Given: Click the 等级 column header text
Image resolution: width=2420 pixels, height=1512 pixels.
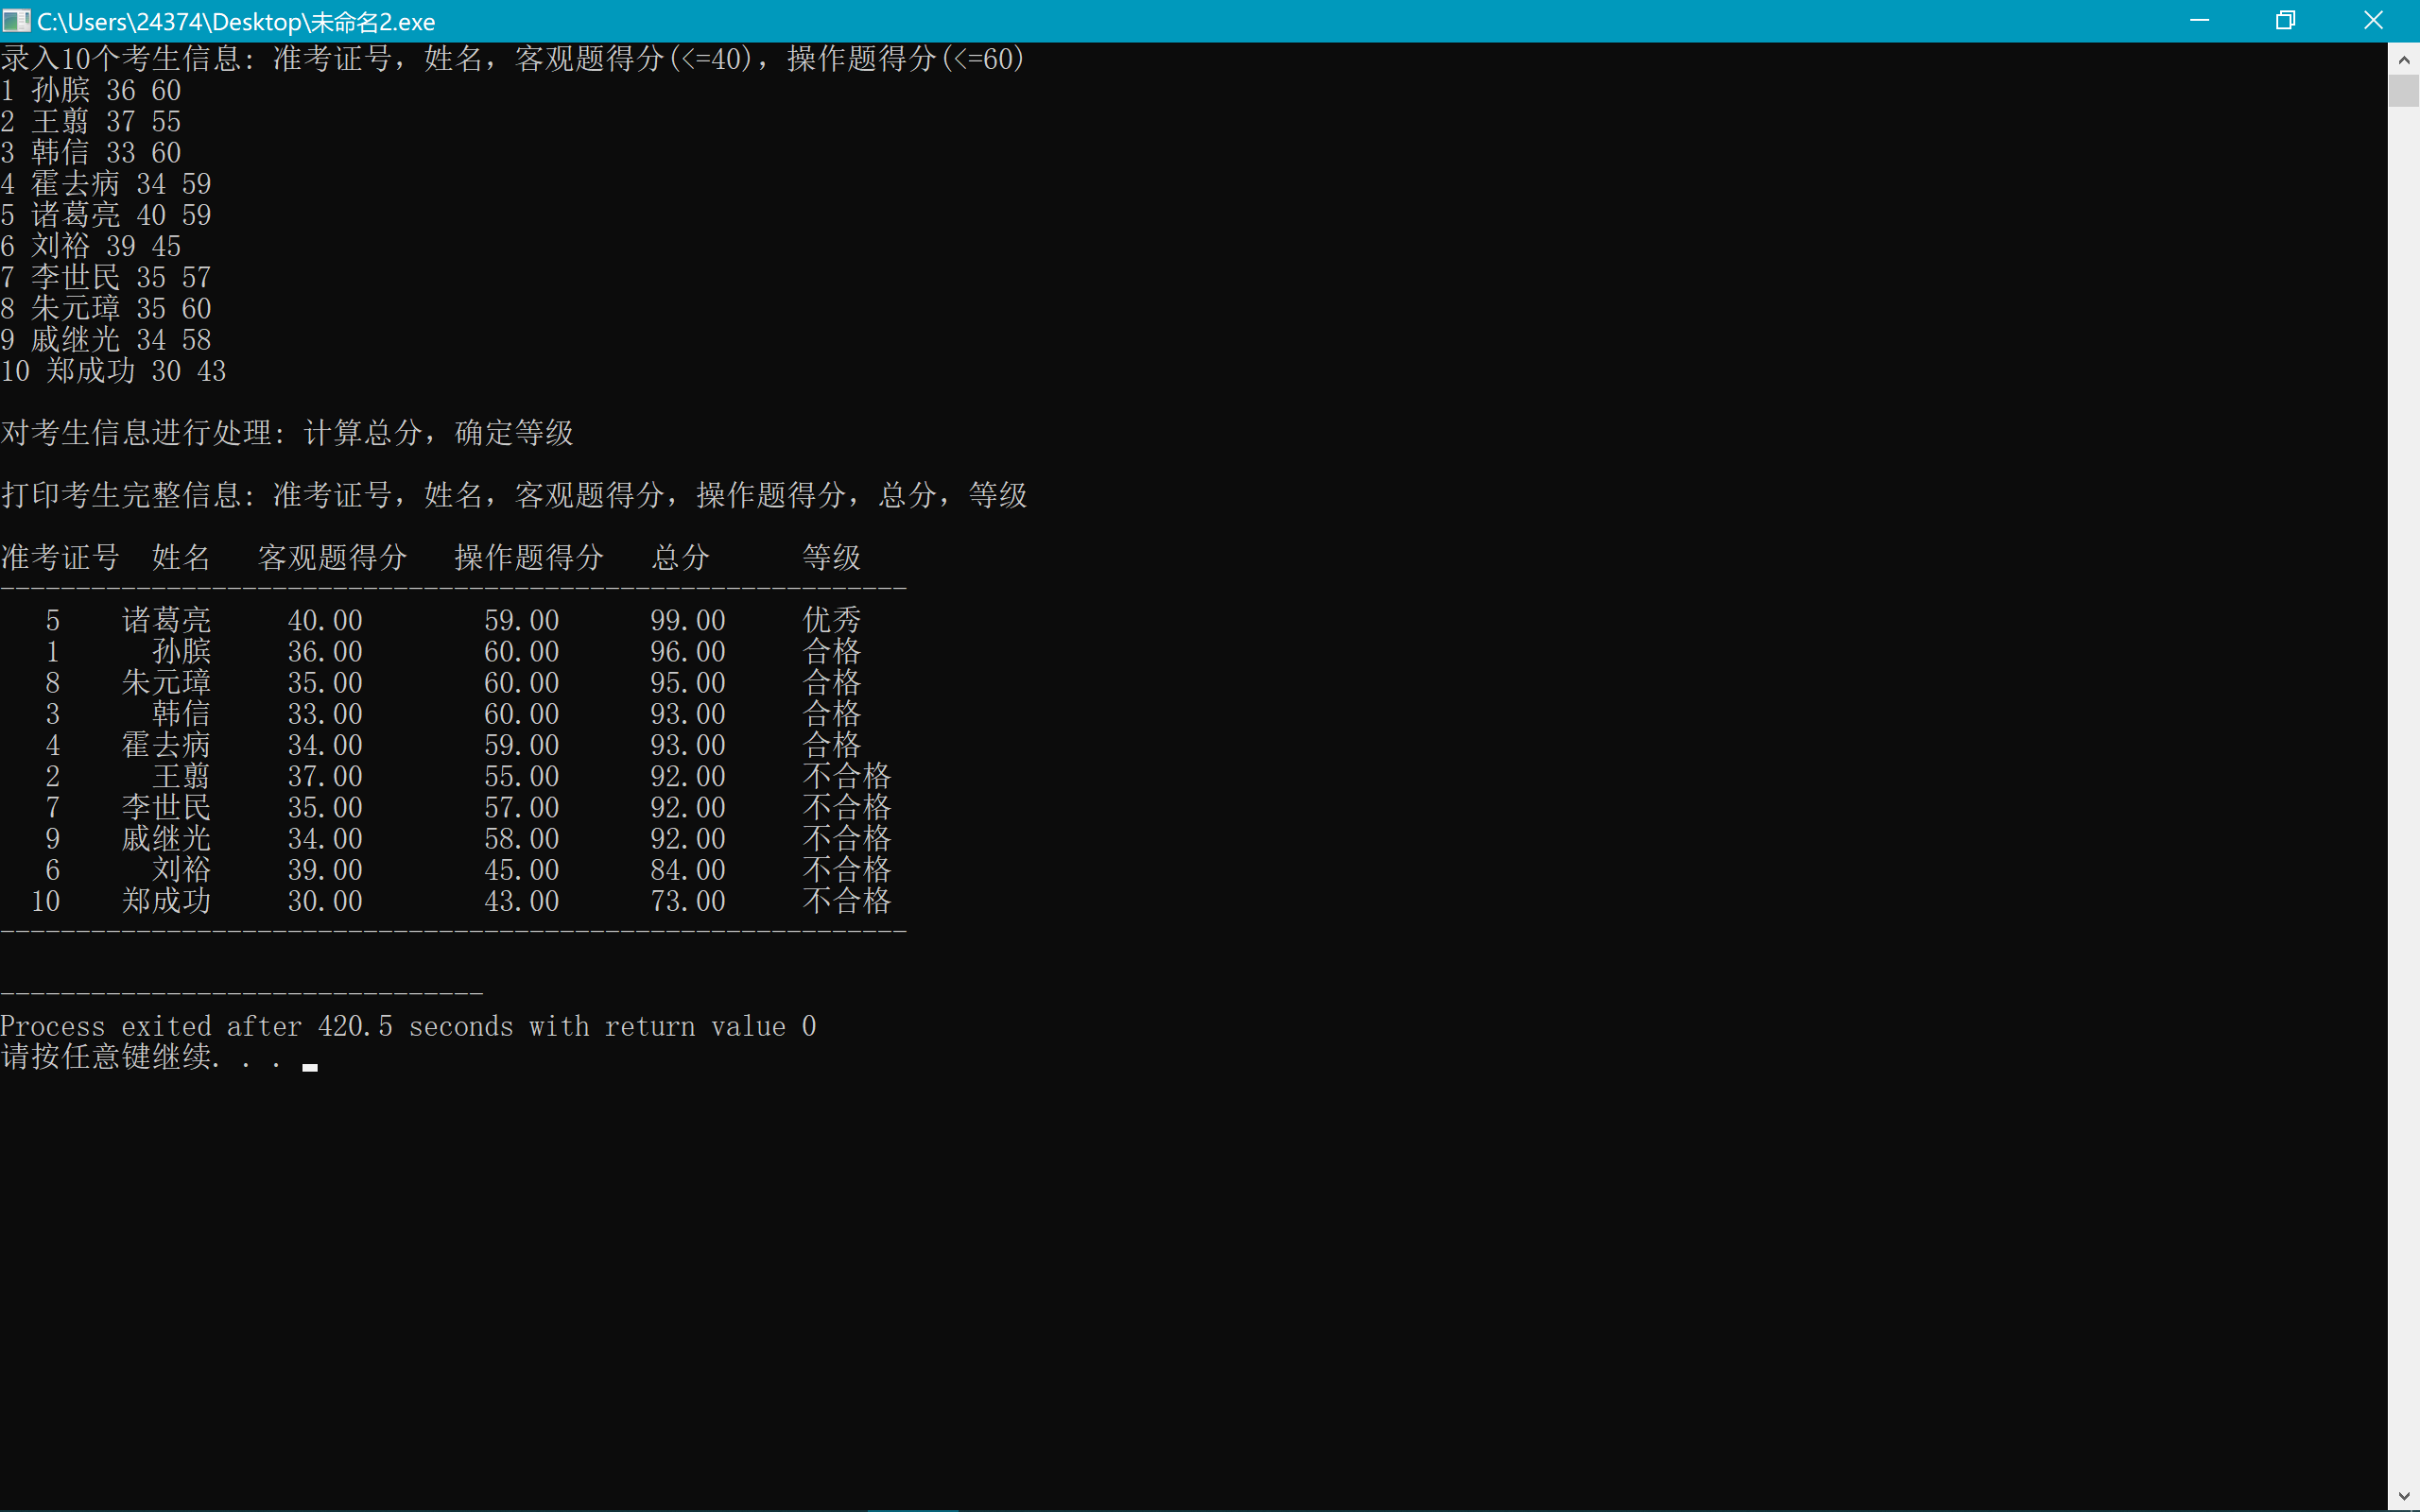Looking at the screenshot, I should [x=831, y=557].
